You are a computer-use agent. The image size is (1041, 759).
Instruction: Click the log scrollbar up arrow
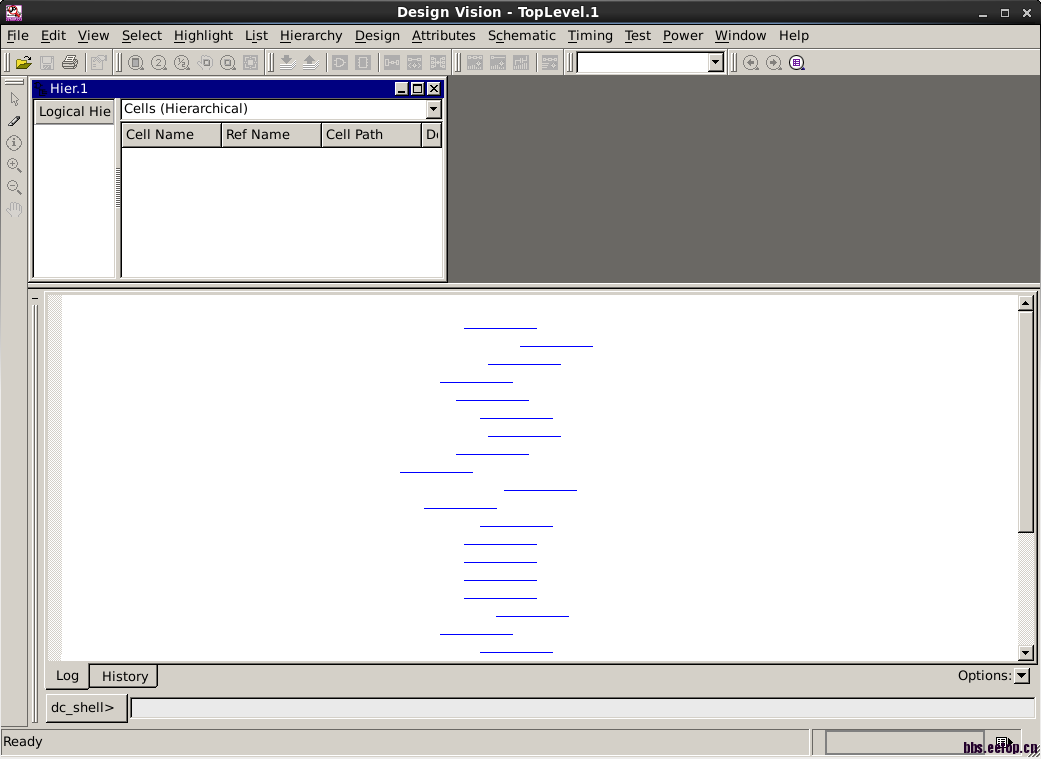pos(1025,303)
